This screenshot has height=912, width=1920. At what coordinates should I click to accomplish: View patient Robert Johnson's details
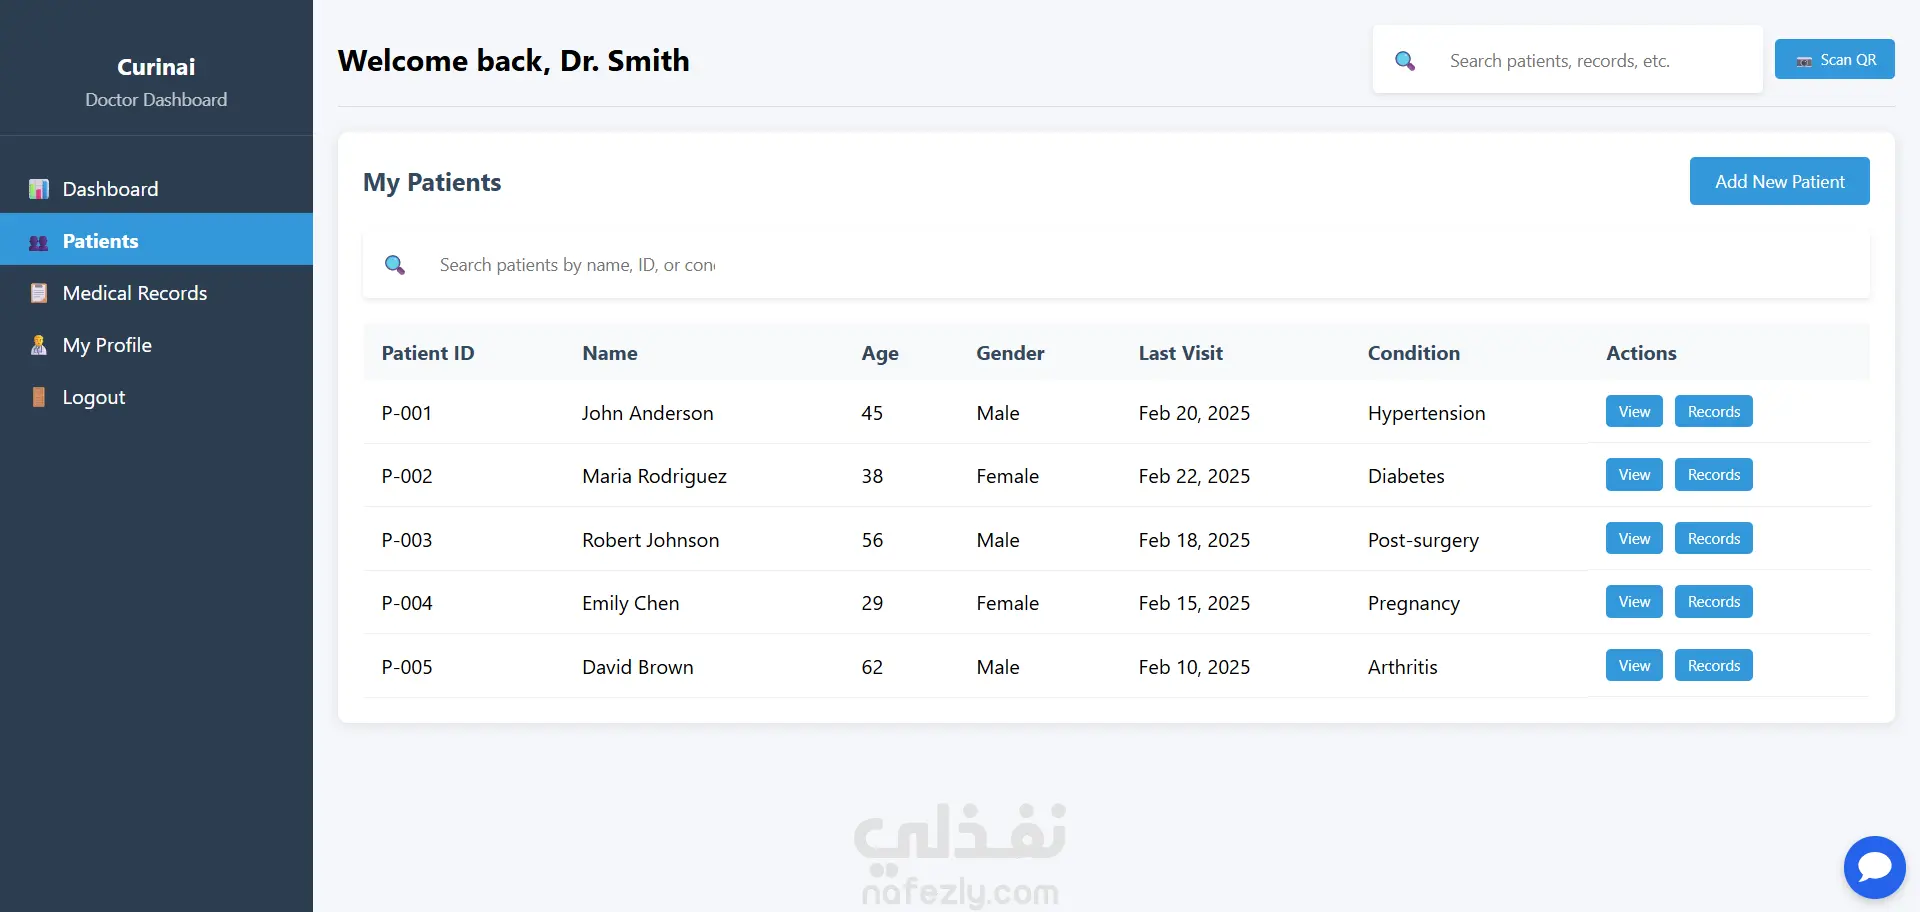1634,539
